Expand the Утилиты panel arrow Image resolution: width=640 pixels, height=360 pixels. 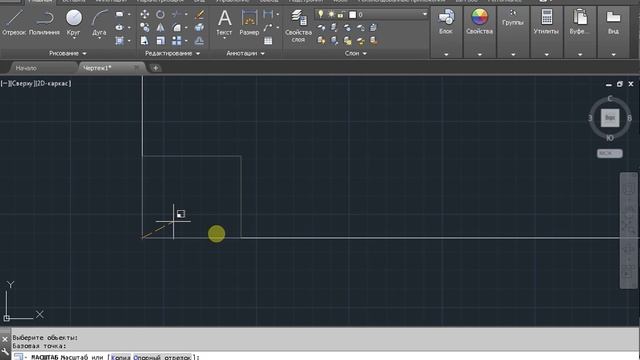[x=547, y=54]
